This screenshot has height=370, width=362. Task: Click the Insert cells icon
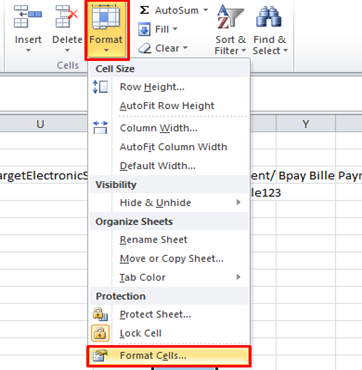tap(28, 16)
